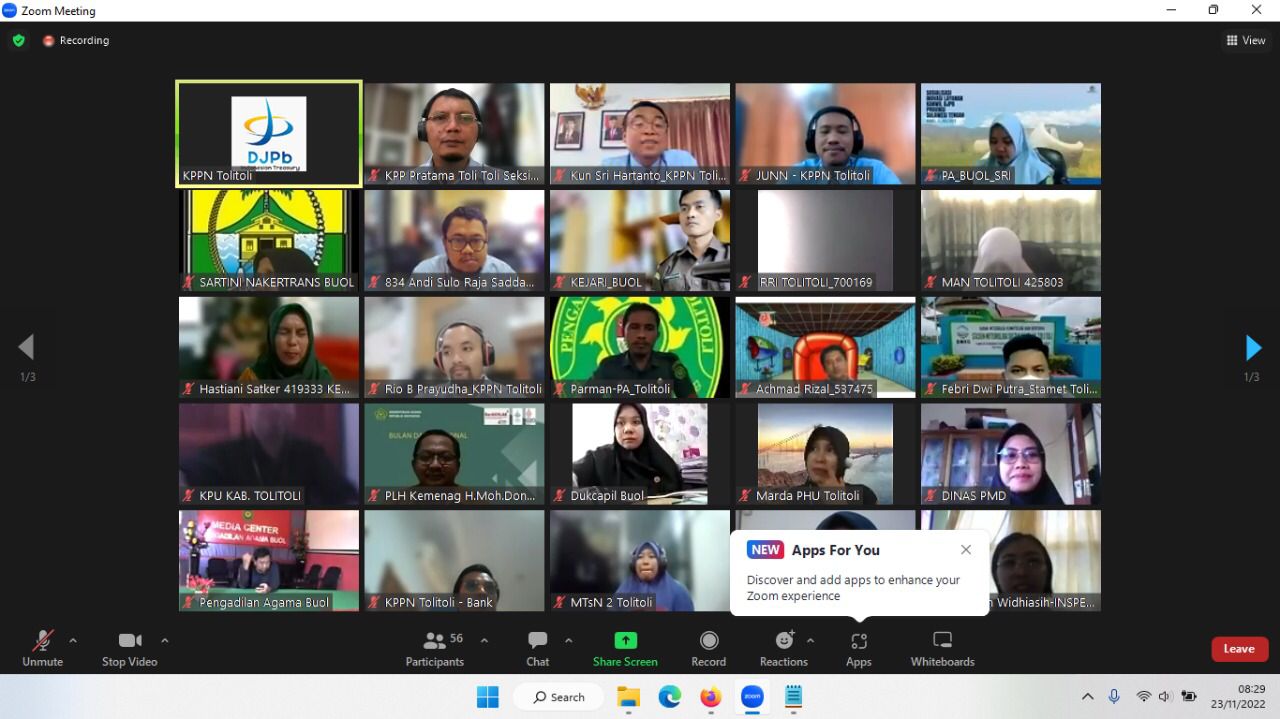Expand the Participants options arrow

[485, 640]
